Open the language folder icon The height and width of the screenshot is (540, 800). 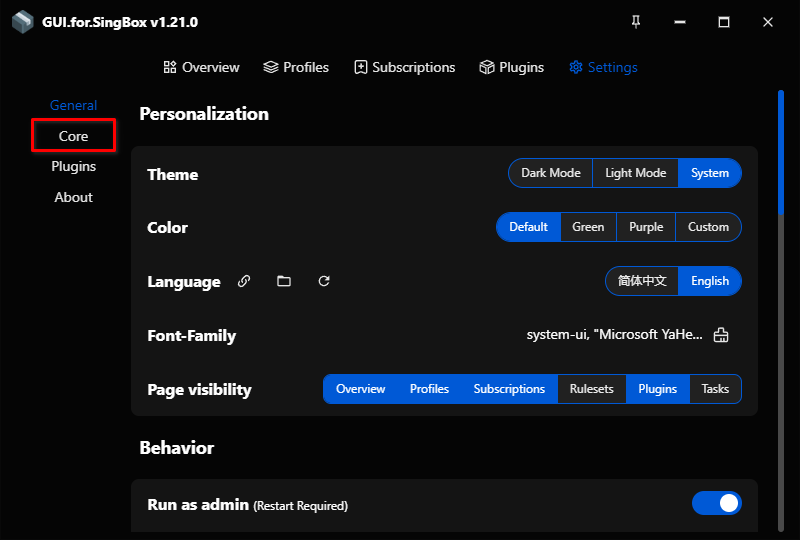tap(284, 282)
